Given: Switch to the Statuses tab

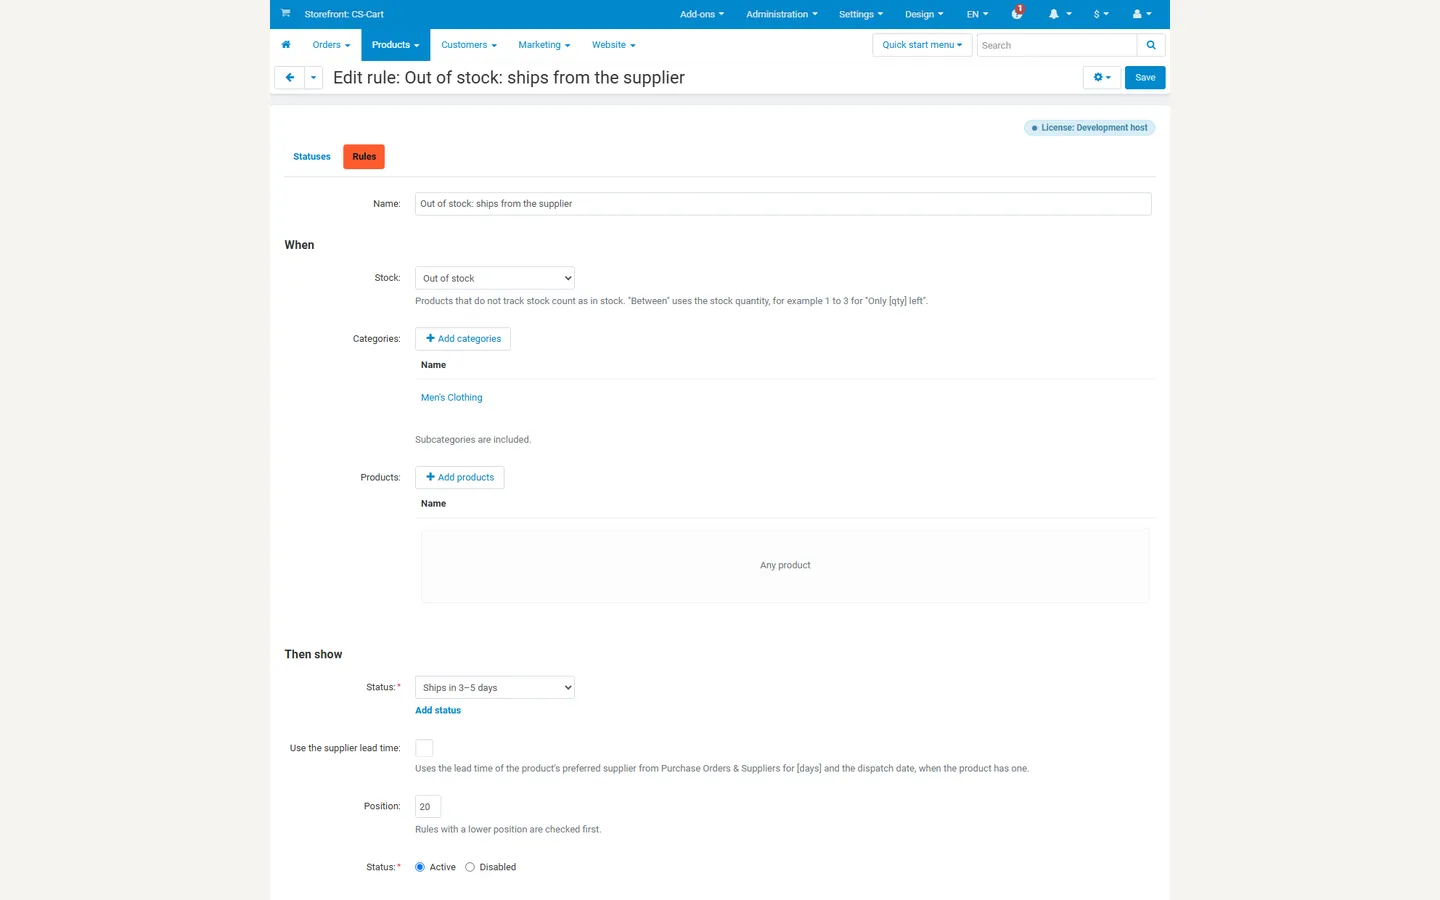Looking at the screenshot, I should pyautogui.click(x=312, y=157).
